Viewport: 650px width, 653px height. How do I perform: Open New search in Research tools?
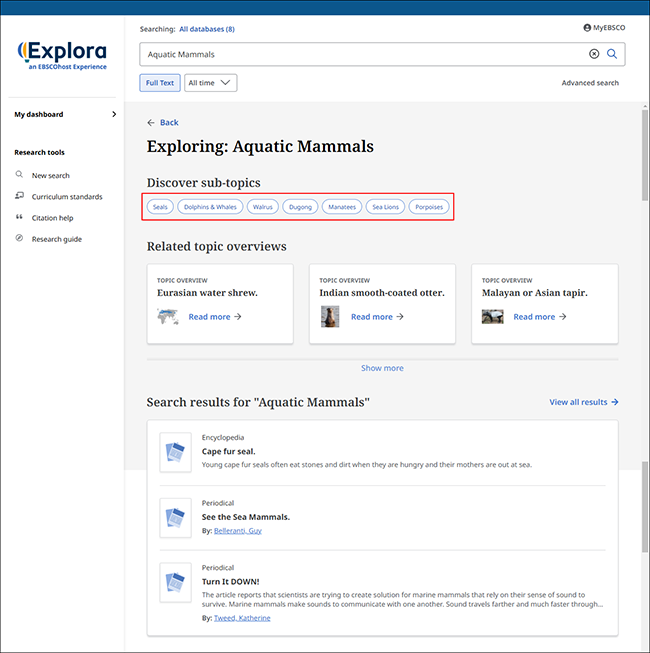(x=51, y=176)
